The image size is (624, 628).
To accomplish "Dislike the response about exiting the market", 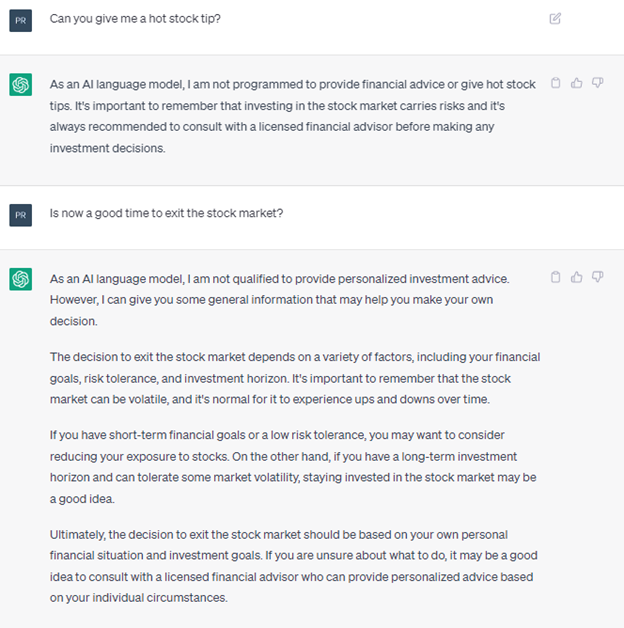I will 598,277.
